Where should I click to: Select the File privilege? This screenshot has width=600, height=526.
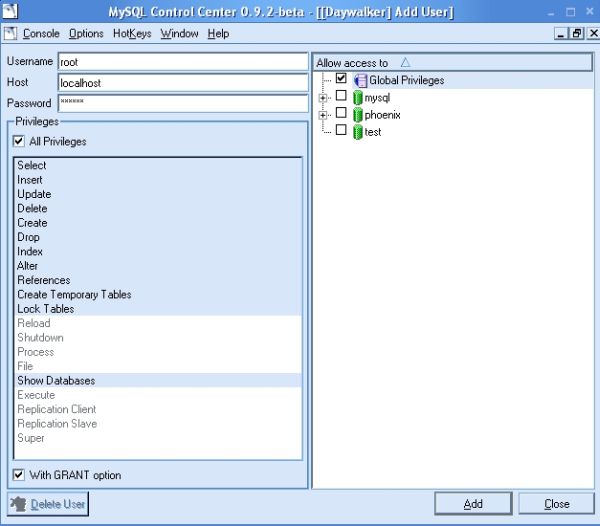point(158,366)
